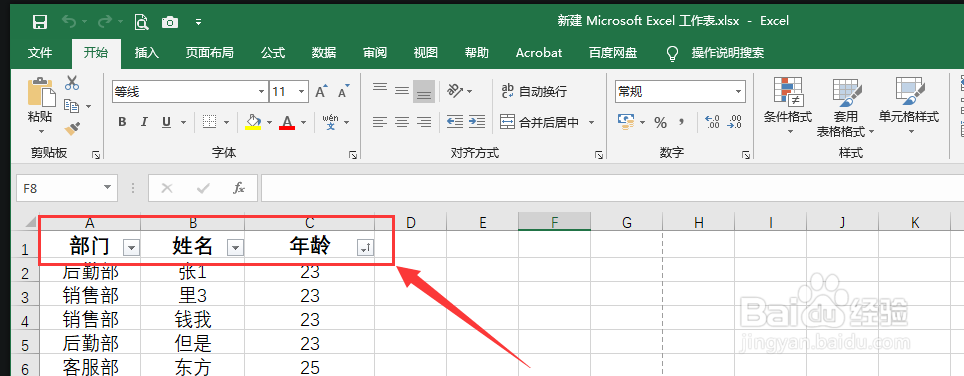Open the 字体 group dialog launcher
Viewport: 964px width, 376px height.
[x=354, y=155]
